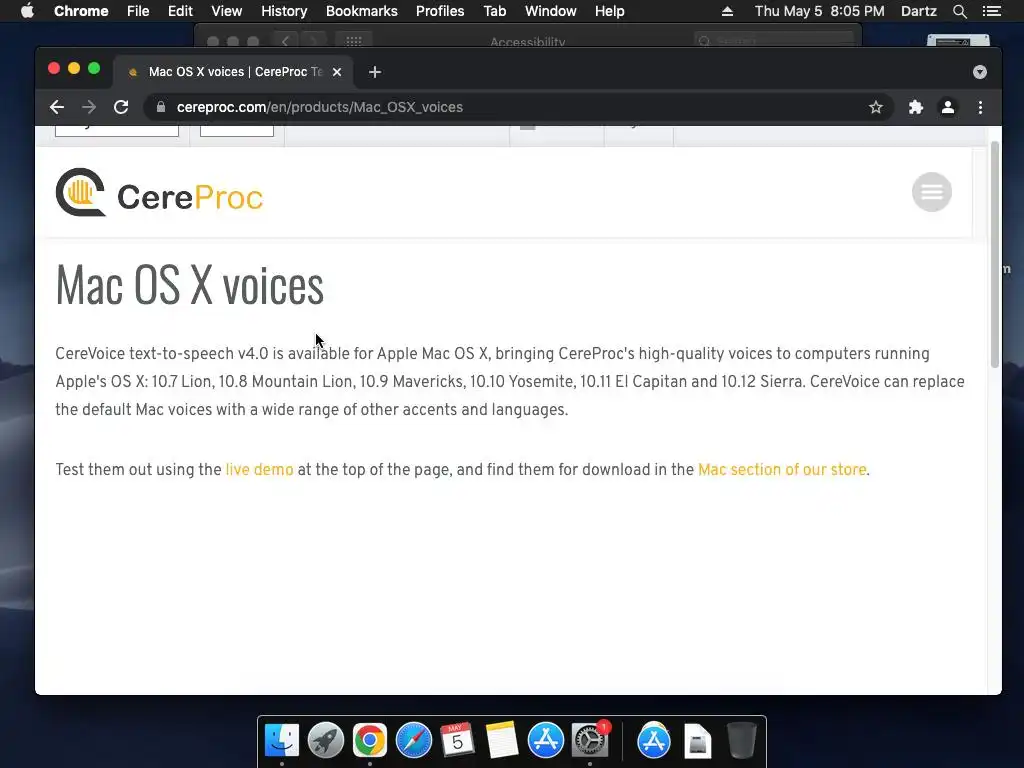Open the Chrome menu in the menu bar
Image resolution: width=1024 pixels, height=768 pixels.
click(81, 11)
